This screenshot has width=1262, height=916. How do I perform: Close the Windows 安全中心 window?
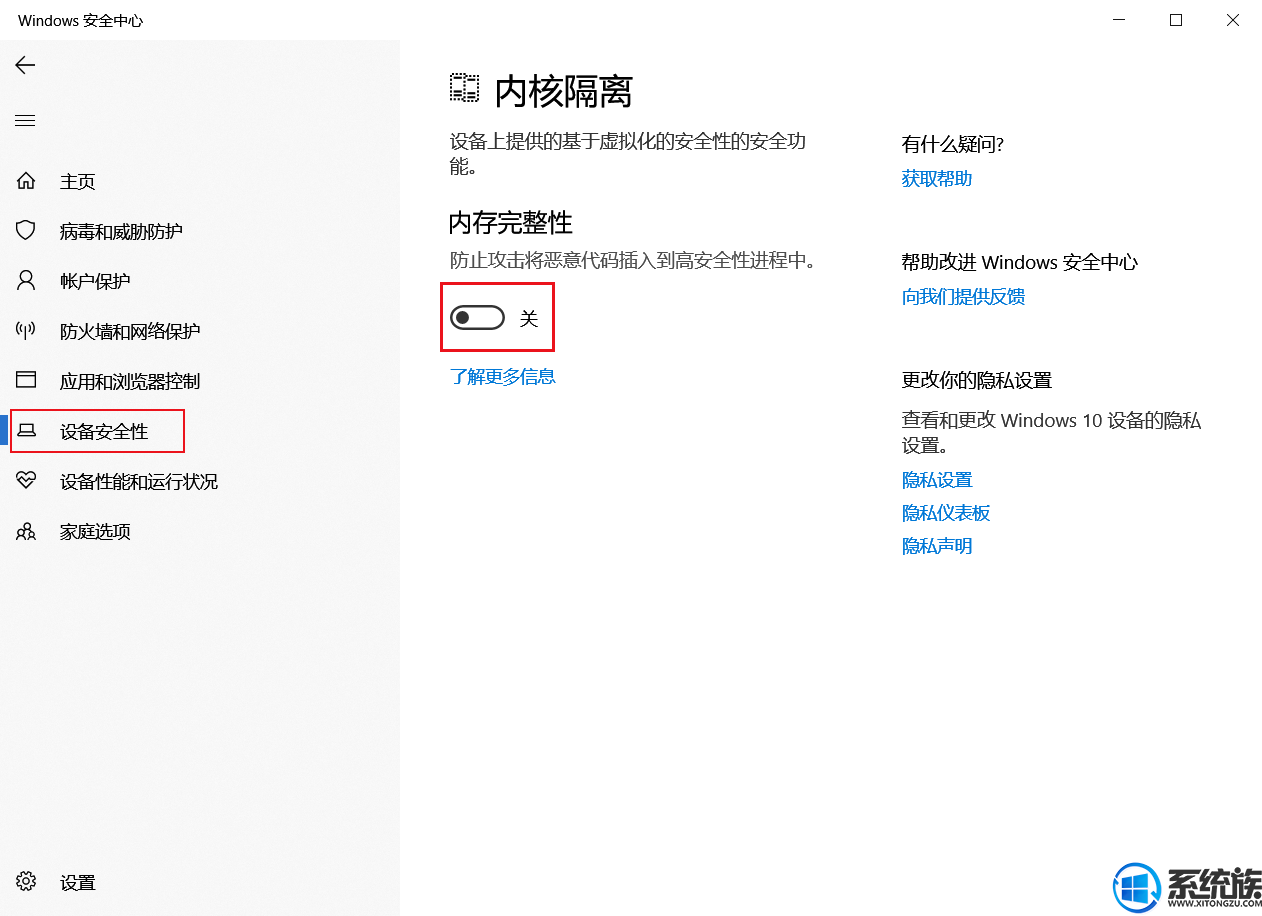(x=1233, y=20)
